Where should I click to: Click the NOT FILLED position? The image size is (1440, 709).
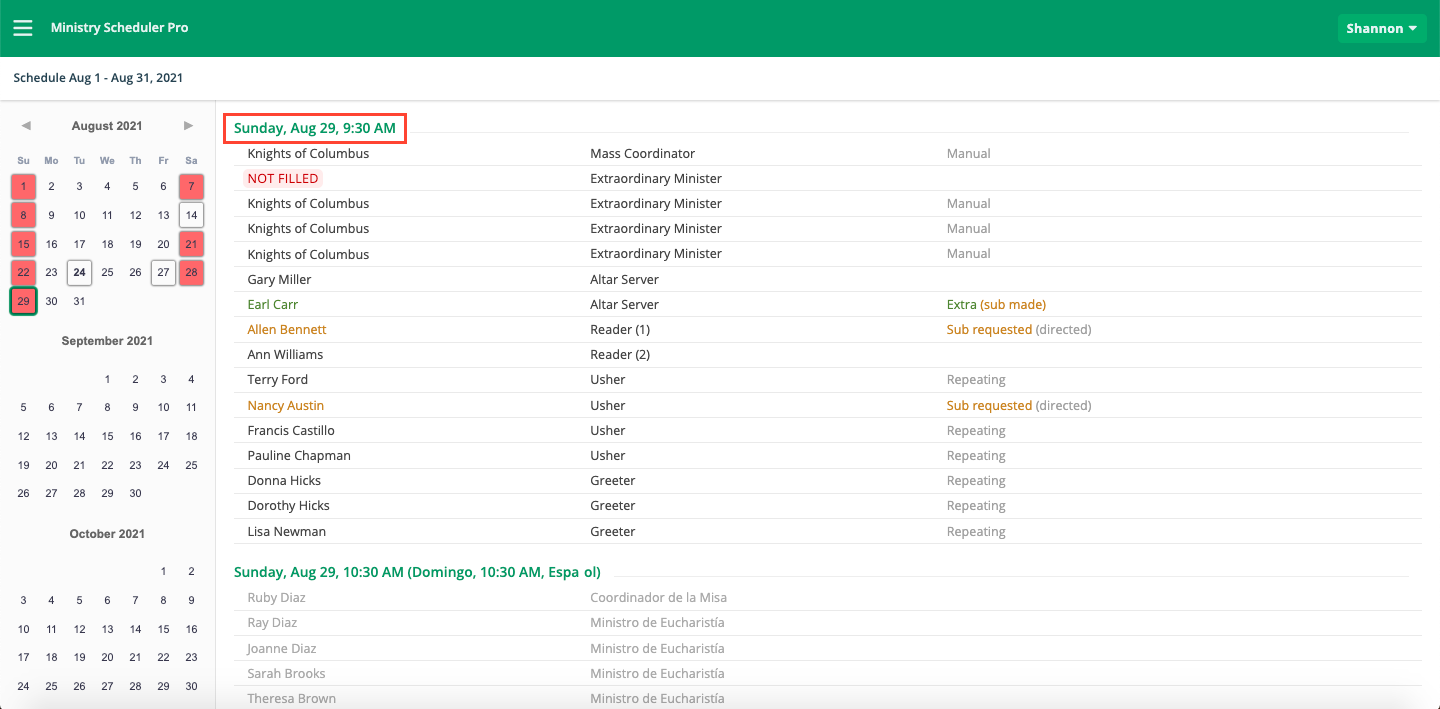point(283,179)
